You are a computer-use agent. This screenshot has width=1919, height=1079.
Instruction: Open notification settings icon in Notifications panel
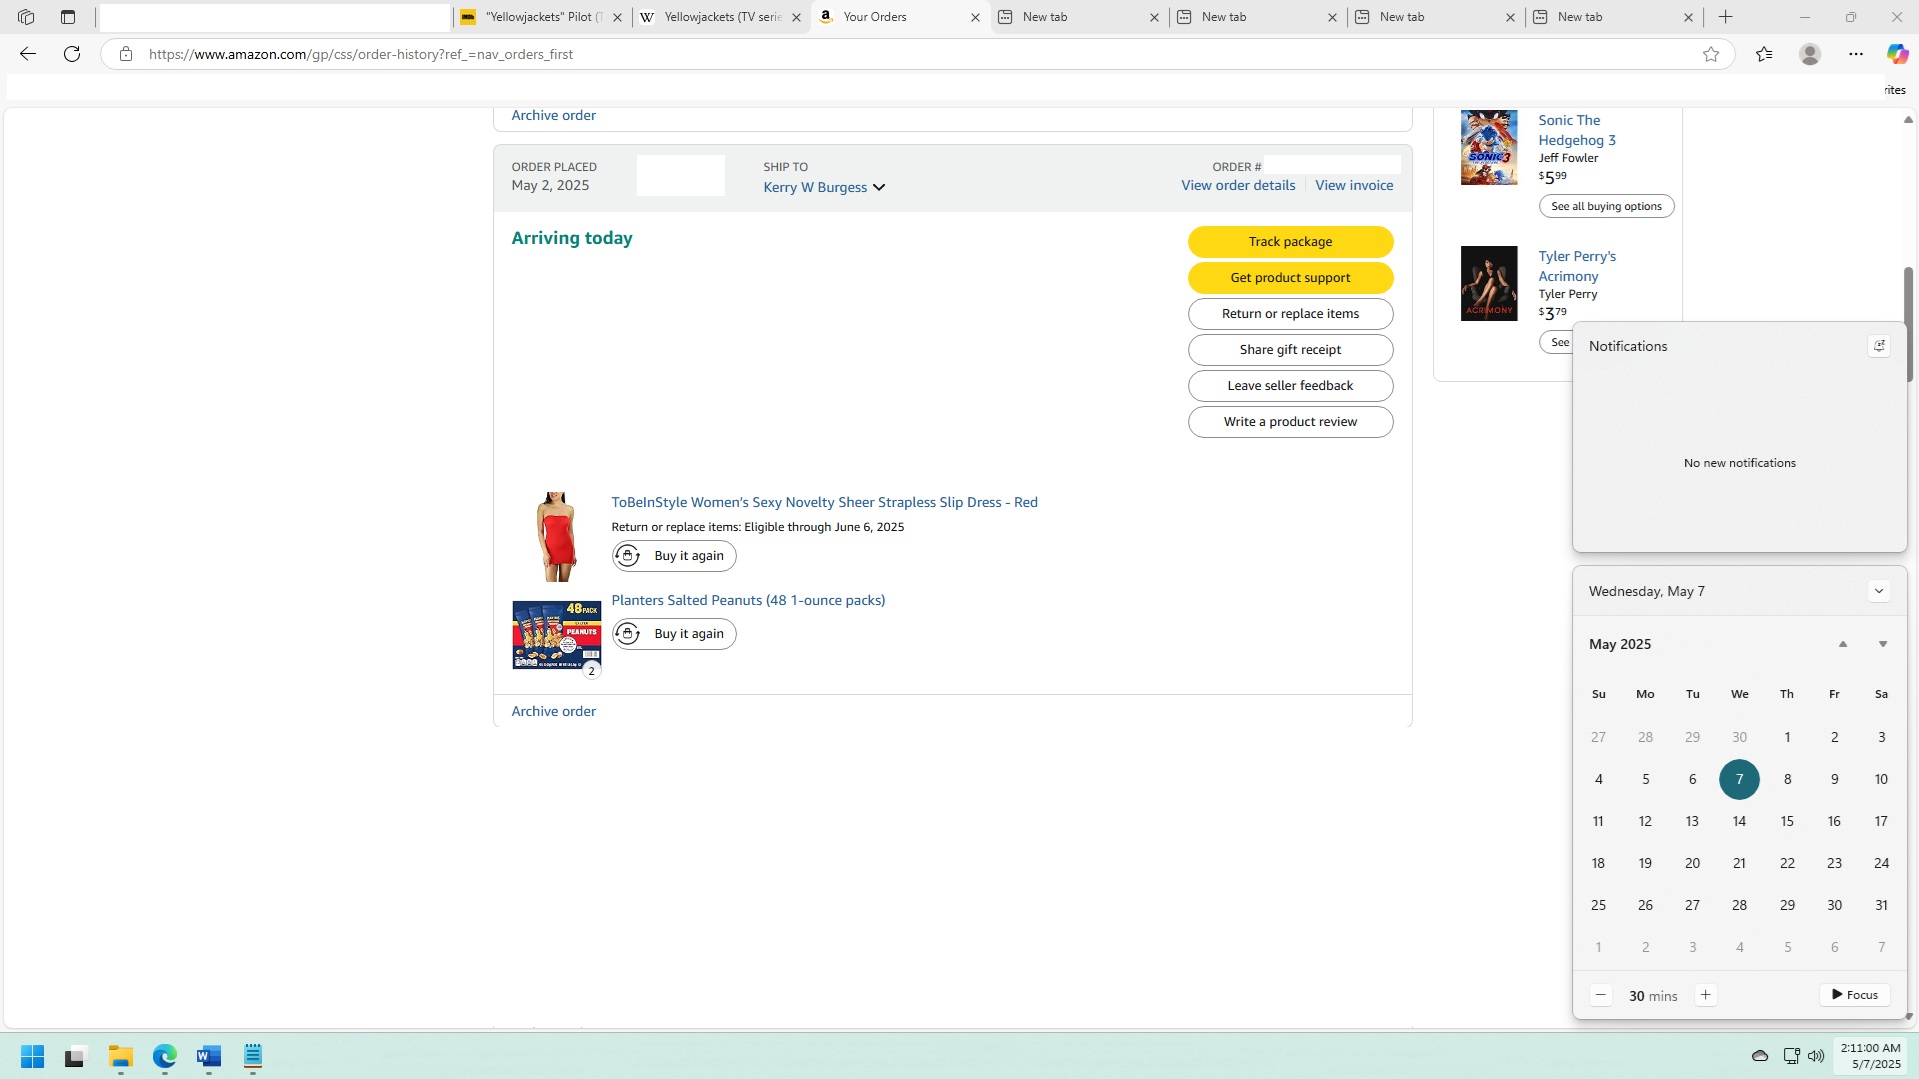coord(1879,346)
